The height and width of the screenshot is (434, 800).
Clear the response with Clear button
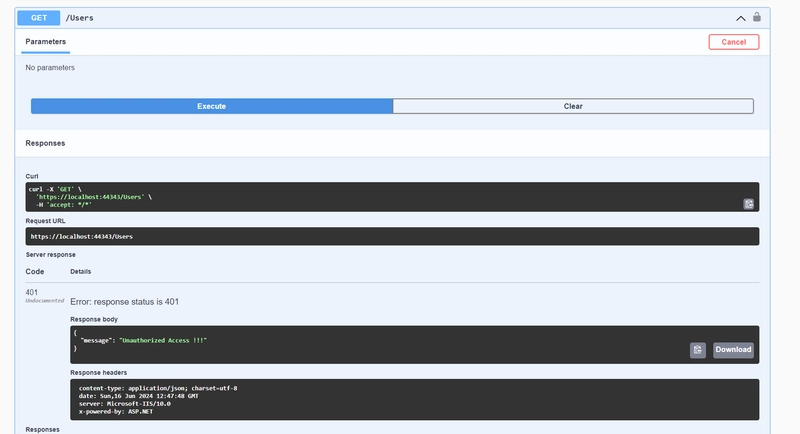(572, 106)
